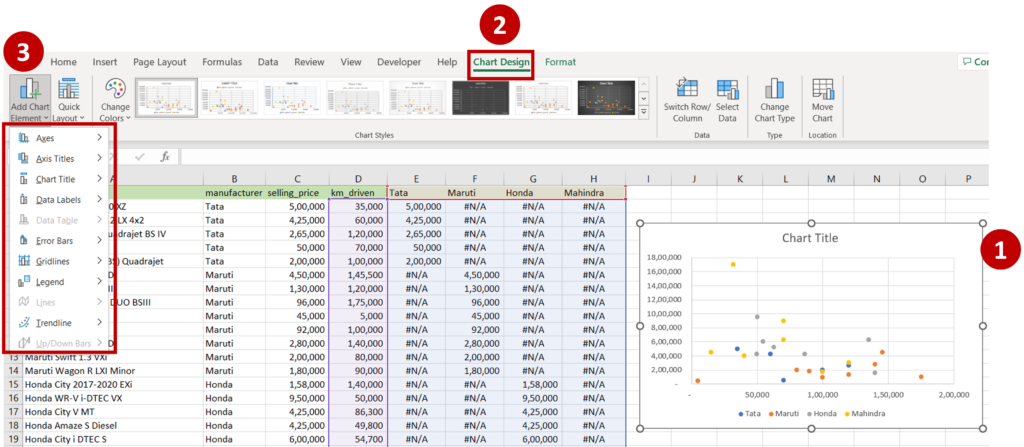Switch to the Insert tab
This screenshot has height=447, width=1024.
click(x=104, y=62)
